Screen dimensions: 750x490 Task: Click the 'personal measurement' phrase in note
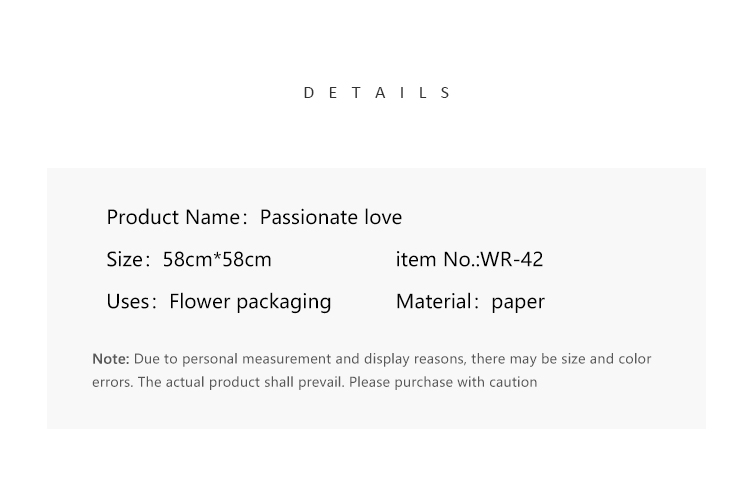tap(256, 359)
